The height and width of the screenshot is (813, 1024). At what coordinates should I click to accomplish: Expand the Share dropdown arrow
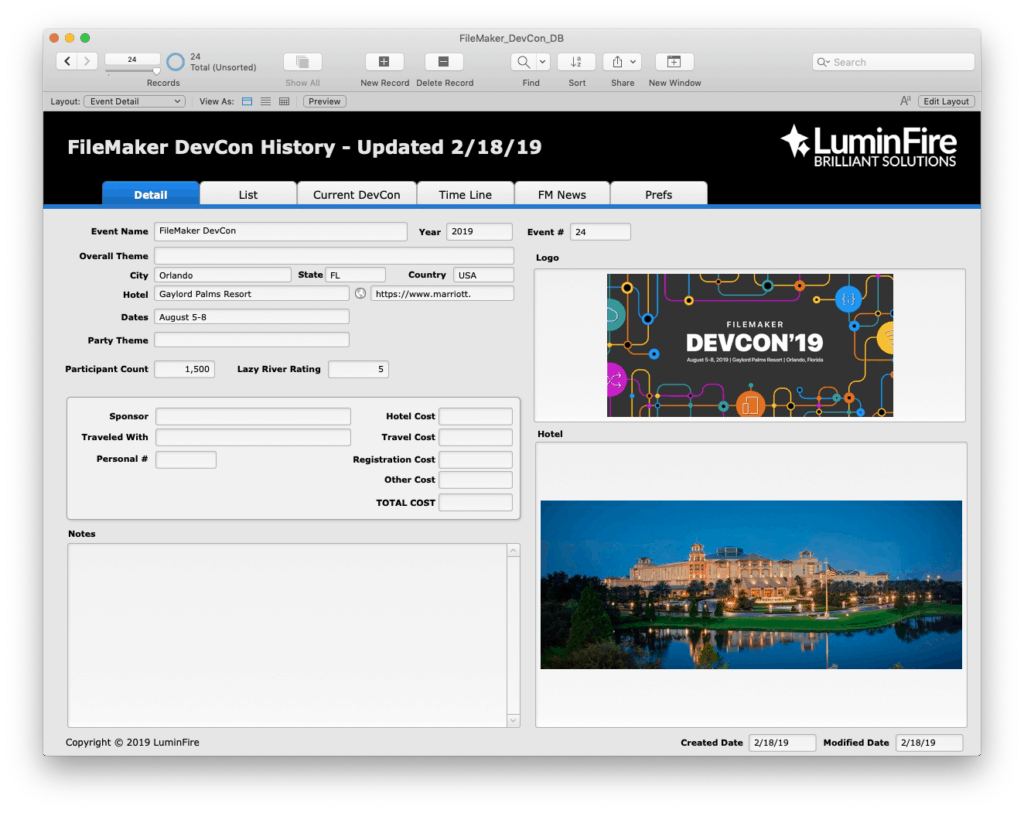pos(631,61)
